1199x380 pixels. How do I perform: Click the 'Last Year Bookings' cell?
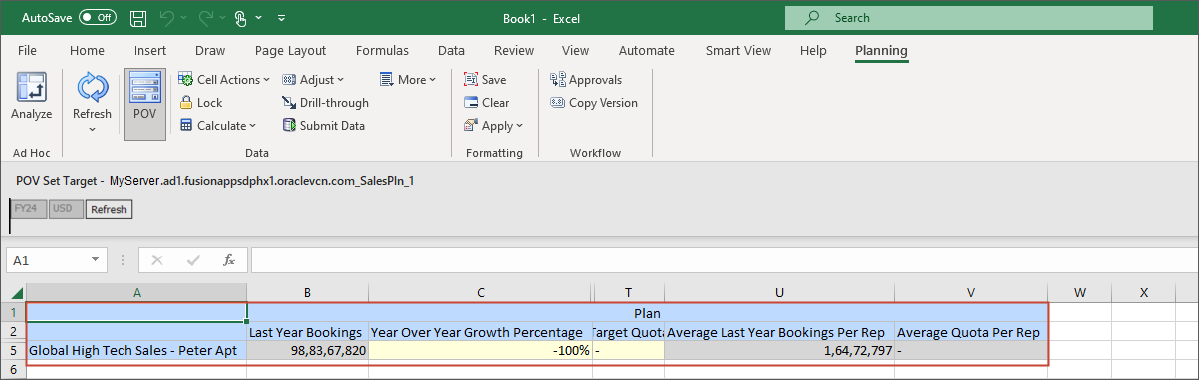click(307, 333)
